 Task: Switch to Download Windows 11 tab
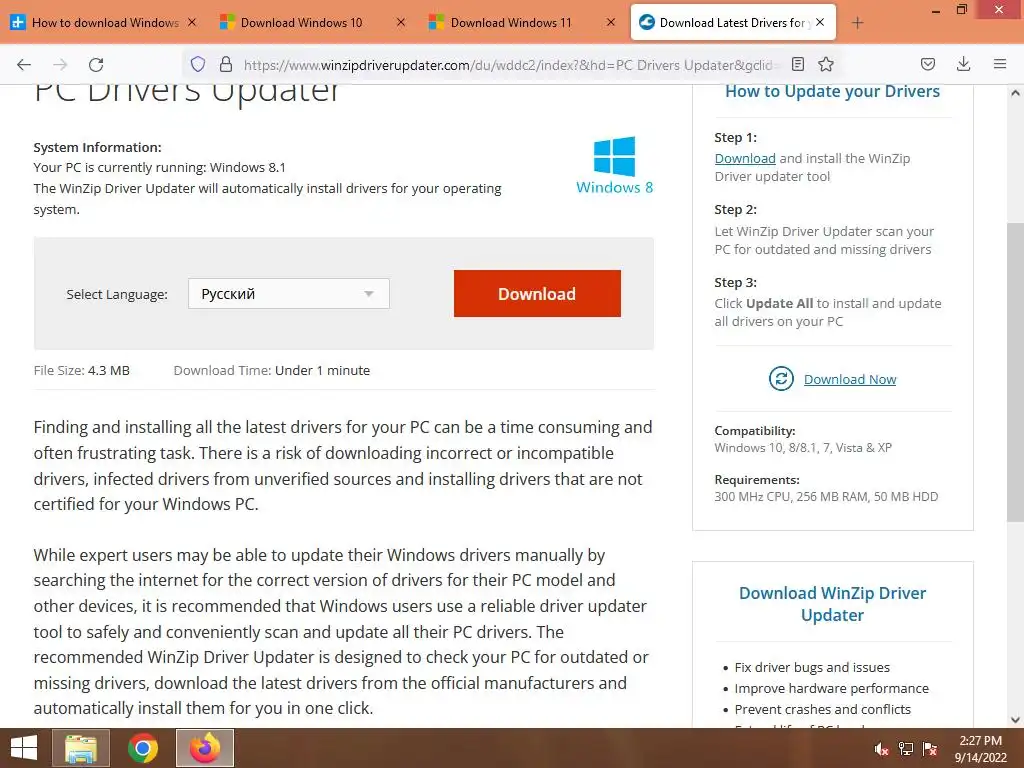[522, 23]
